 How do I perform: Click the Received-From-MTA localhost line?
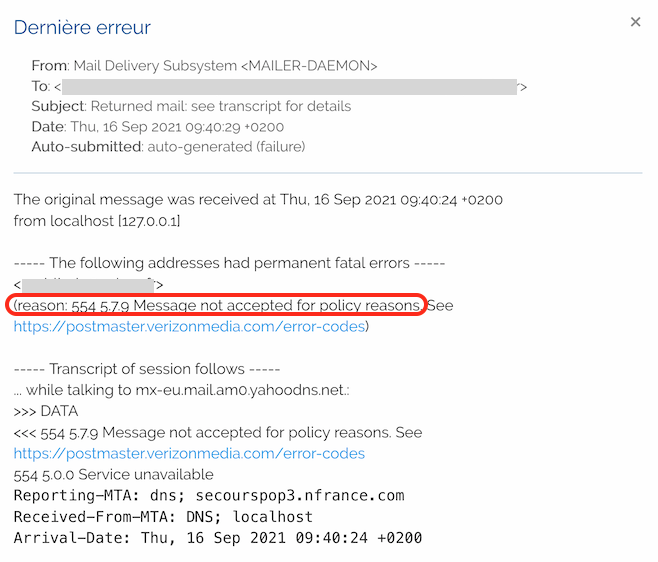163,517
